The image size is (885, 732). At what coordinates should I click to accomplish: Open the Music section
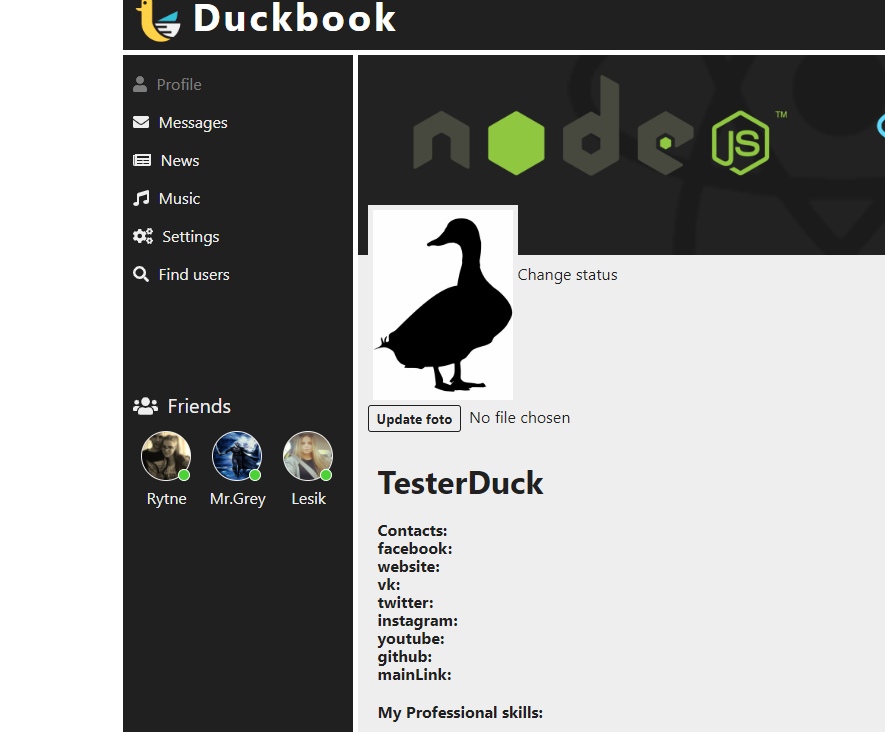point(179,199)
